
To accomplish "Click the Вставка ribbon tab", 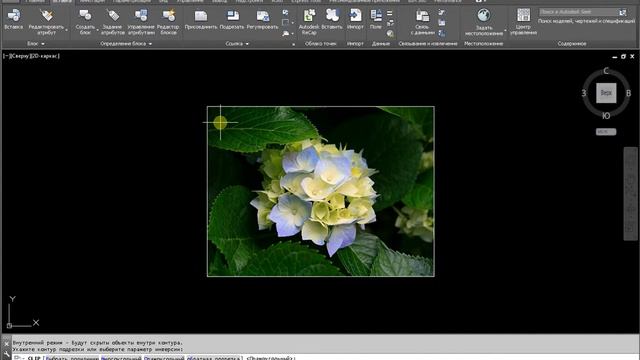I will click(62, 1).
